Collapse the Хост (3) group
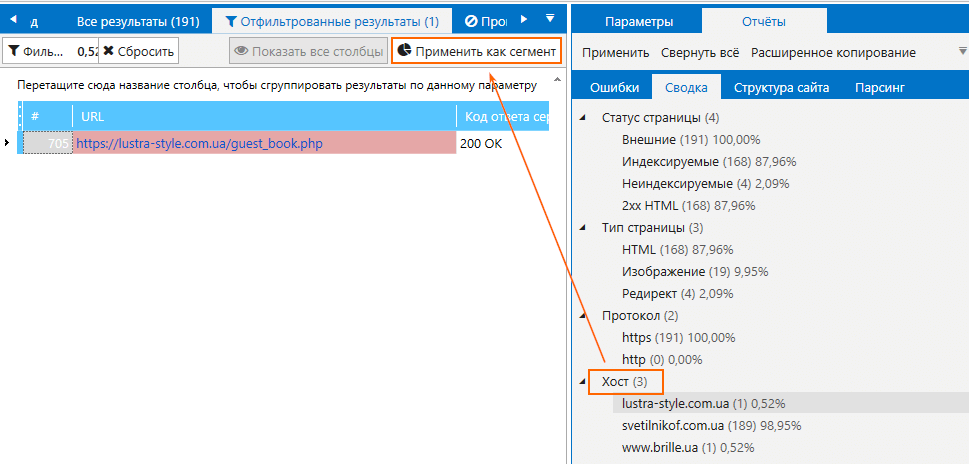Screen dimensions: 969x464 tap(582, 382)
